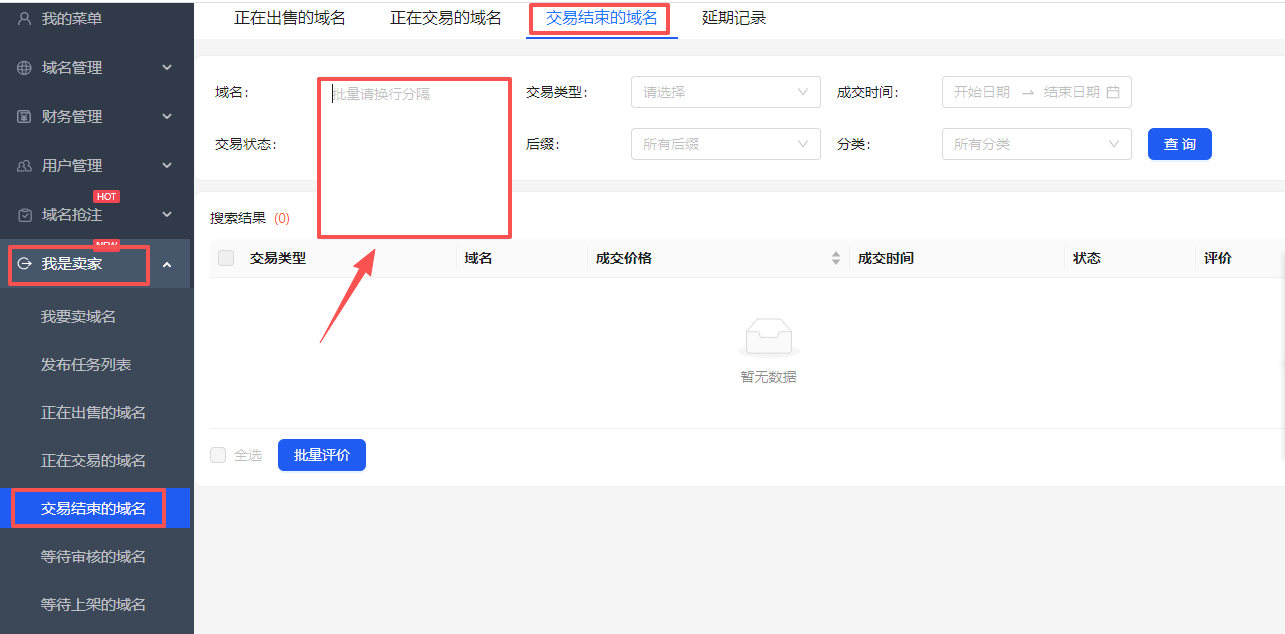Screen dimensions: 1285x634
Task: Expand the 域名管理 menu chevron
Action: (x=167, y=68)
